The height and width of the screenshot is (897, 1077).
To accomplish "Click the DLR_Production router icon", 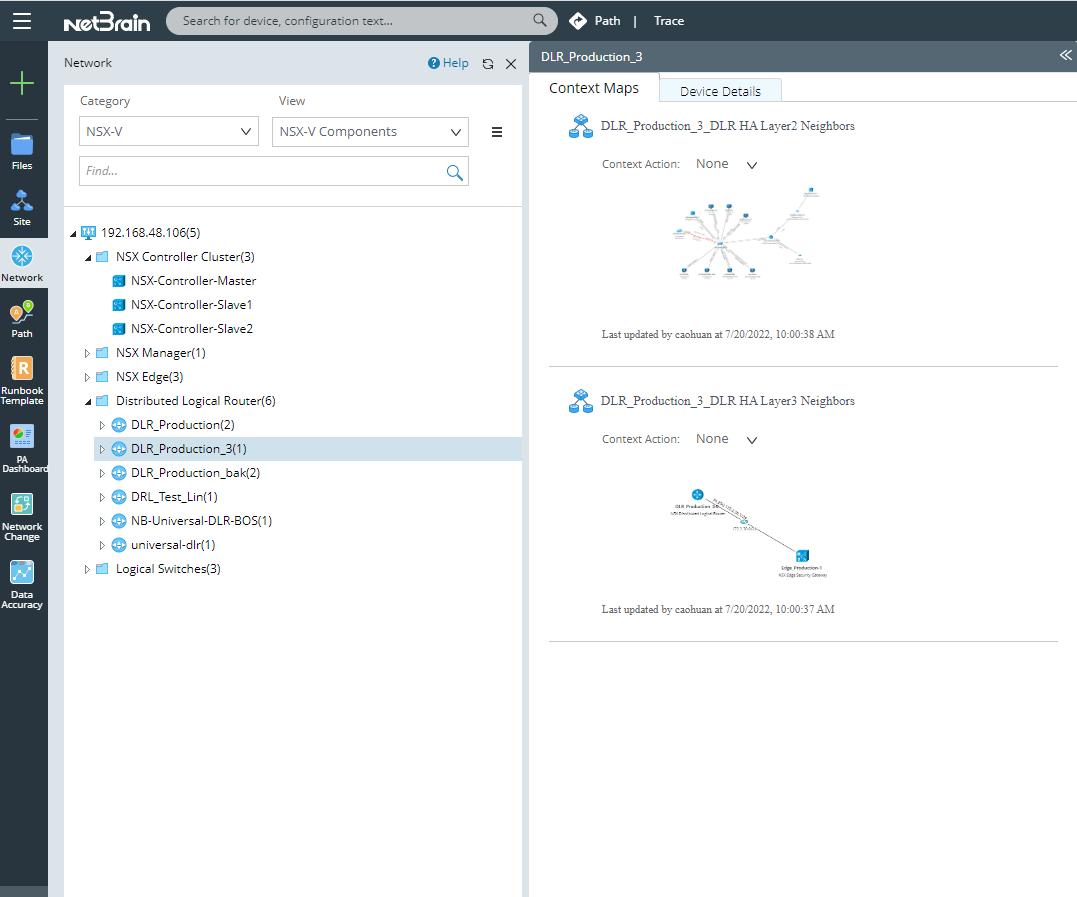I will (119, 425).
